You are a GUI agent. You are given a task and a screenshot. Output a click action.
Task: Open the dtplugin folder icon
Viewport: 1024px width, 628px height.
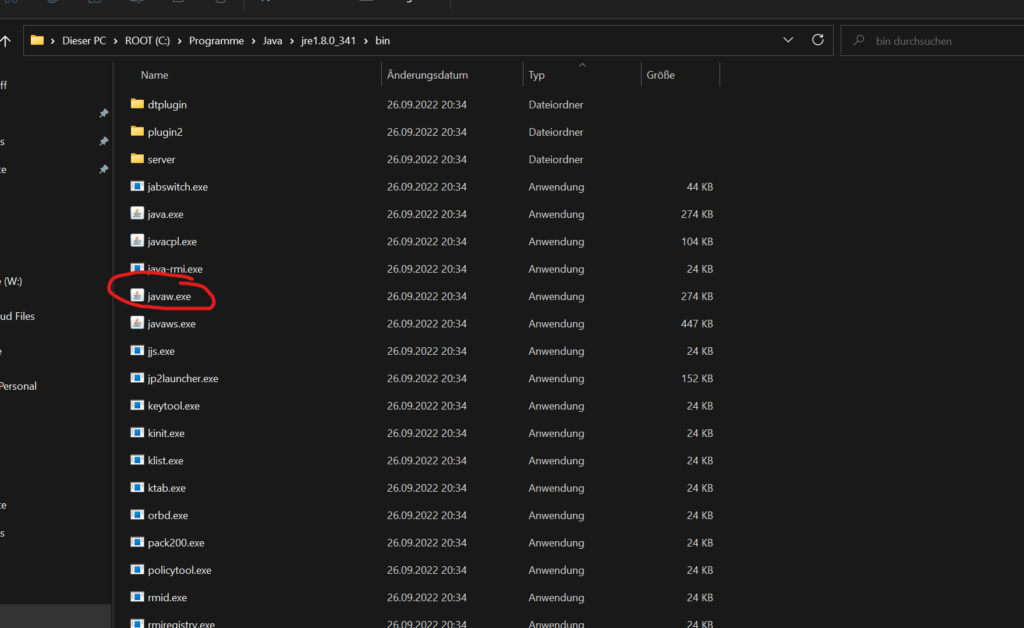[x=137, y=104]
